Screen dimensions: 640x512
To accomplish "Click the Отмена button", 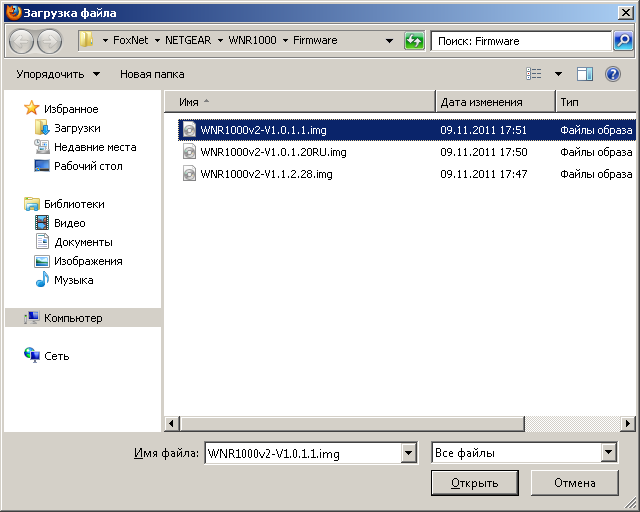I will (575, 483).
